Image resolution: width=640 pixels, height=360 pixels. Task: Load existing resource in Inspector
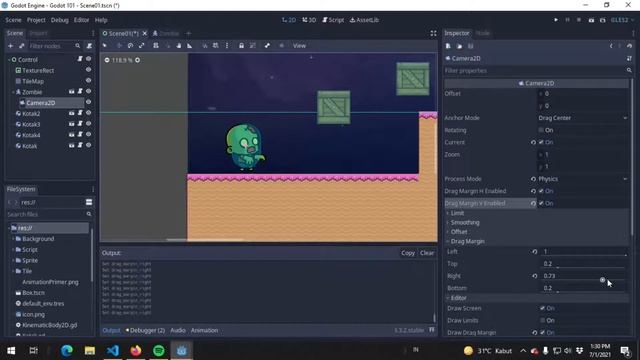(x=459, y=46)
